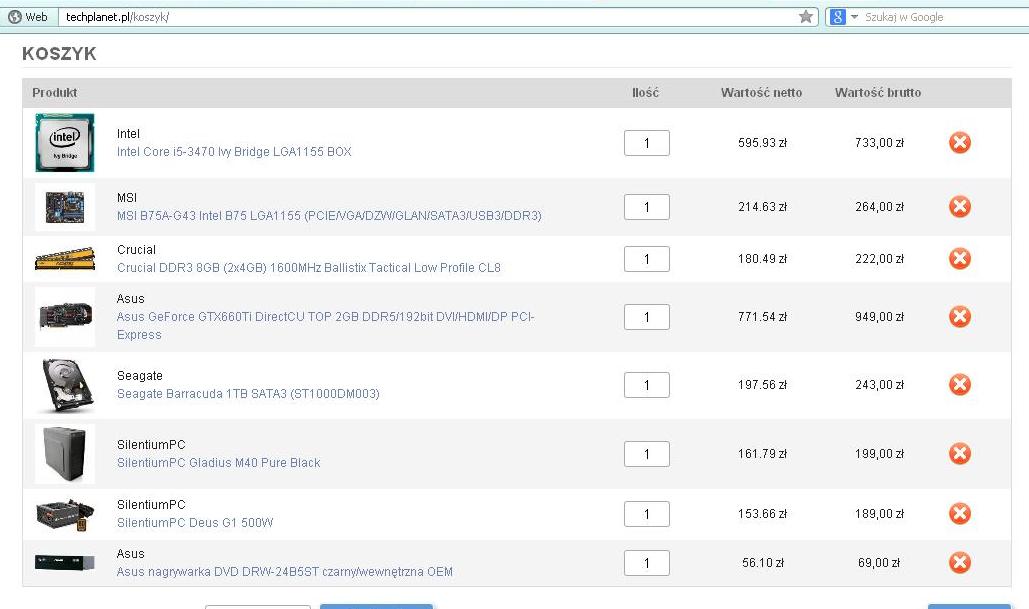Open Crucial Ballistix RAM thumbnail
The width and height of the screenshot is (1029, 609).
pyautogui.click(x=65, y=259)
